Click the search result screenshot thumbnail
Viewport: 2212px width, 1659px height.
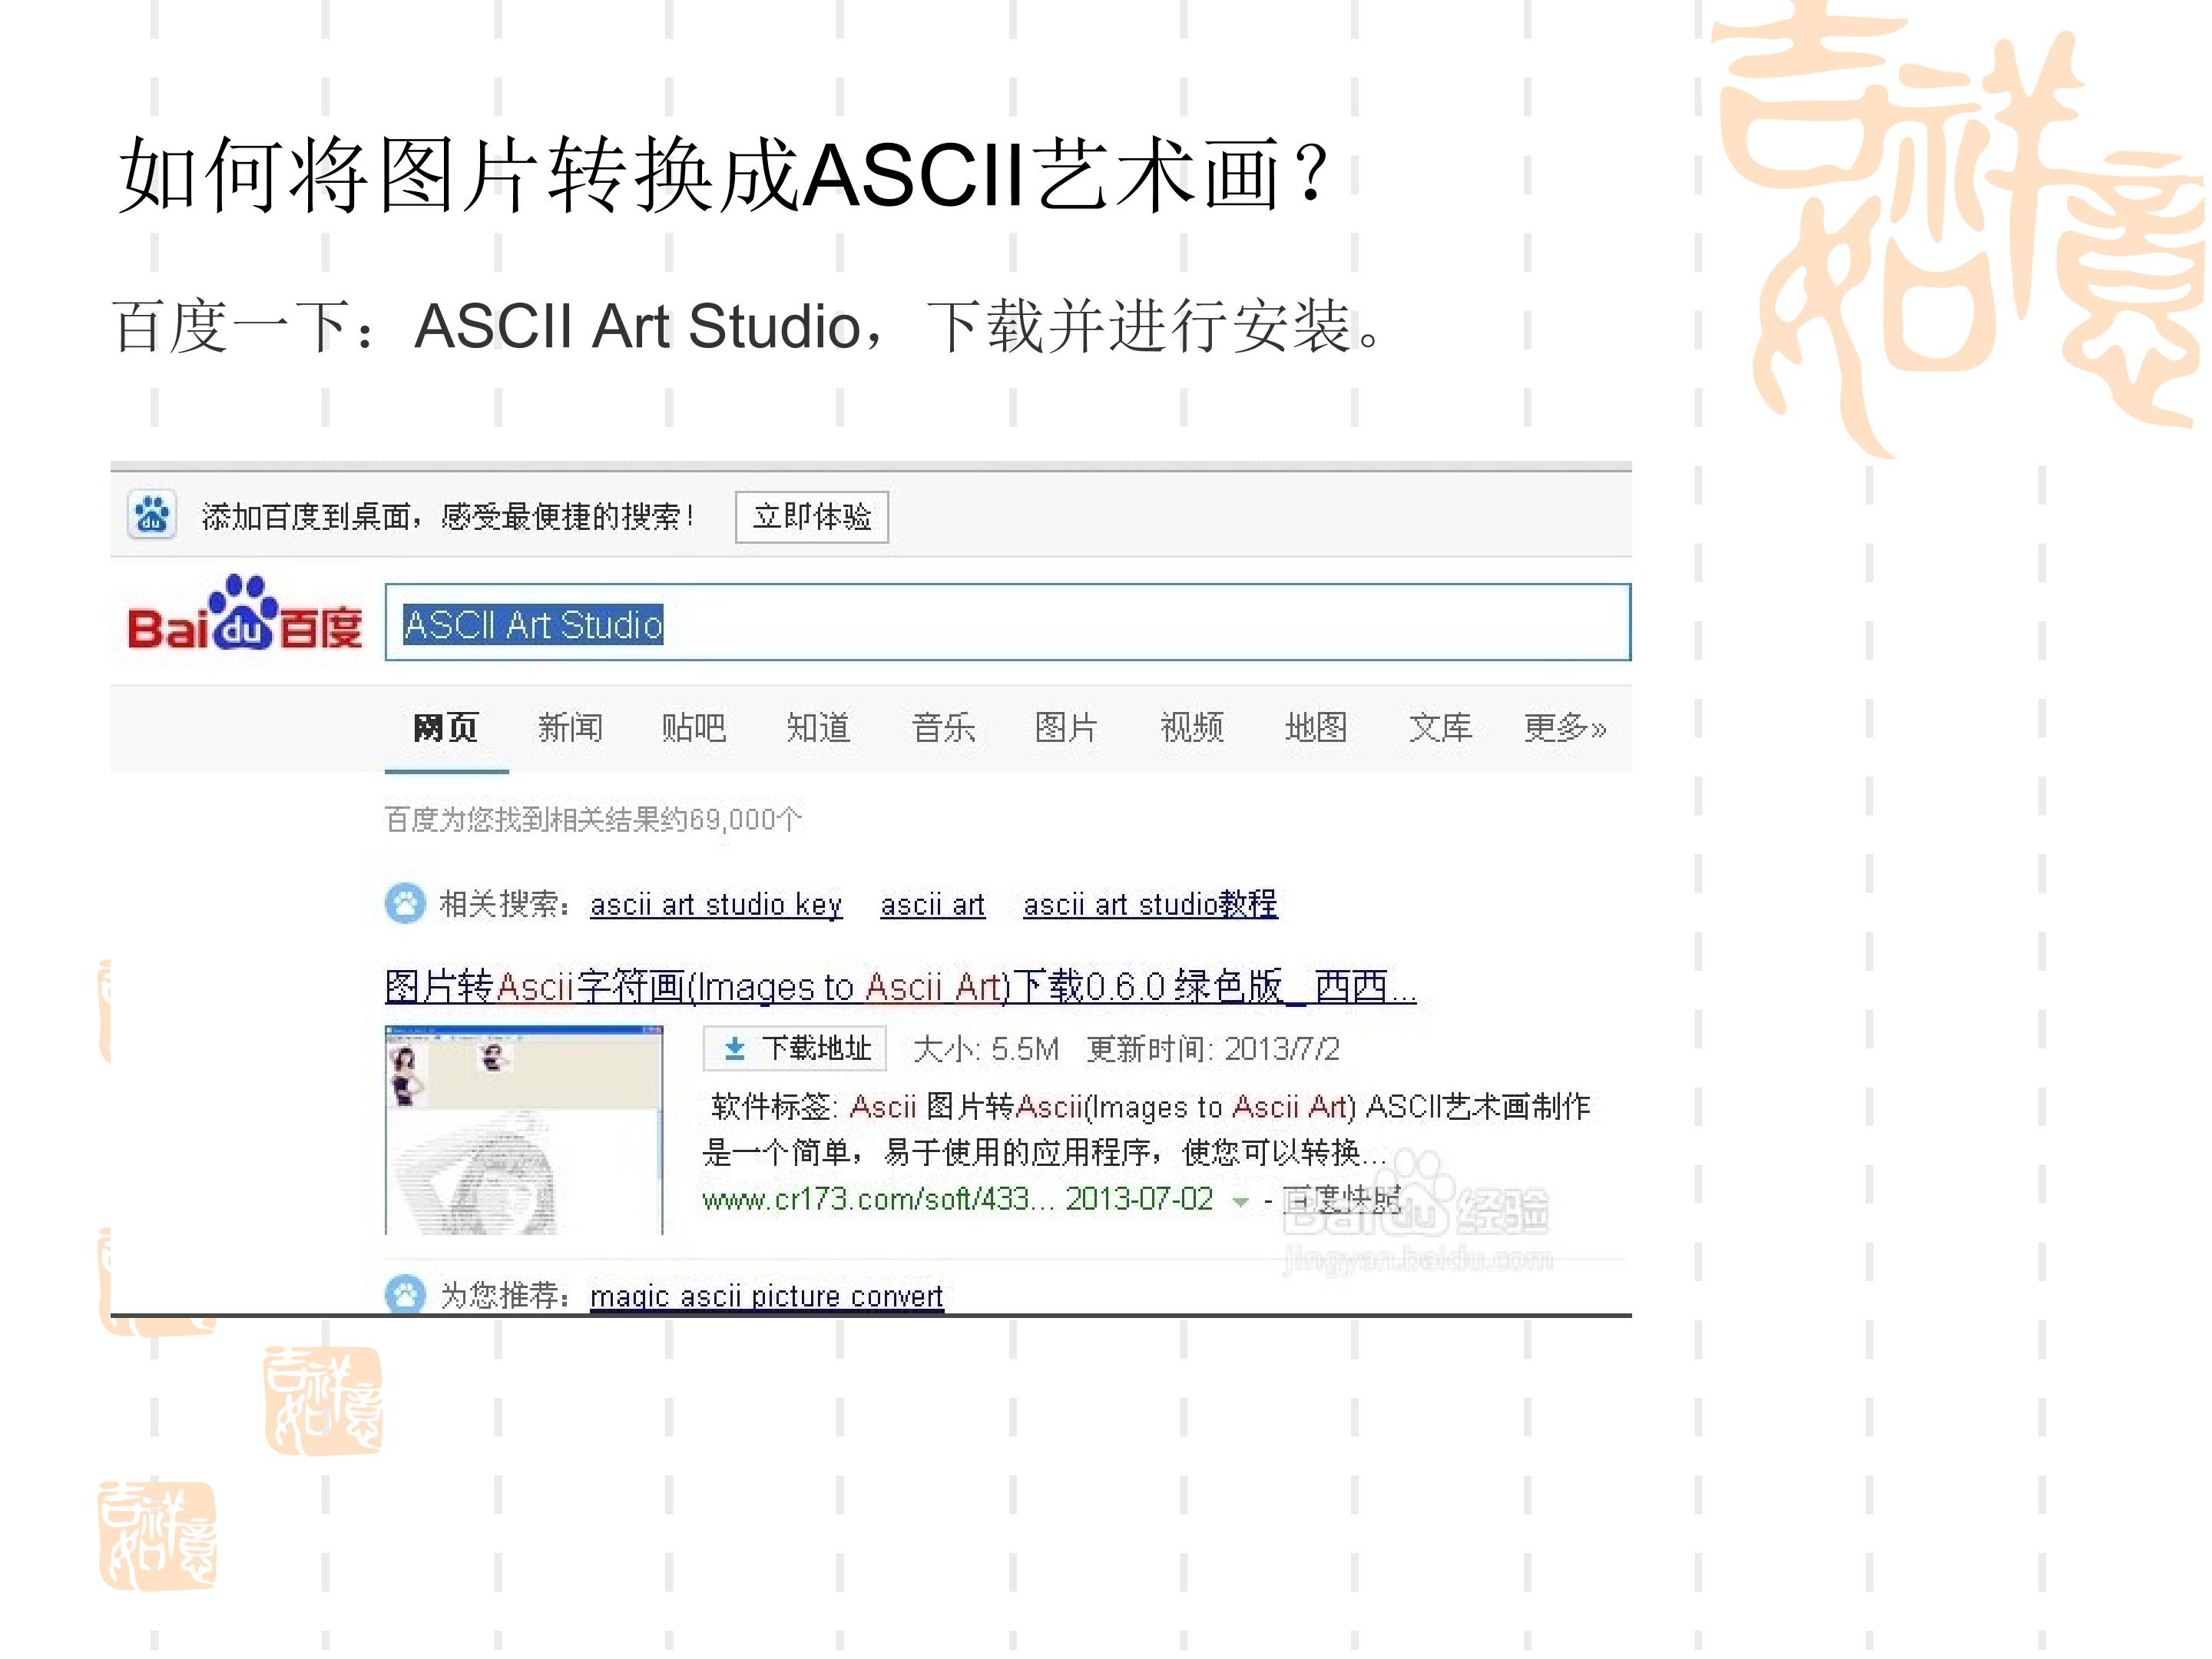[x=523, y=1130]
